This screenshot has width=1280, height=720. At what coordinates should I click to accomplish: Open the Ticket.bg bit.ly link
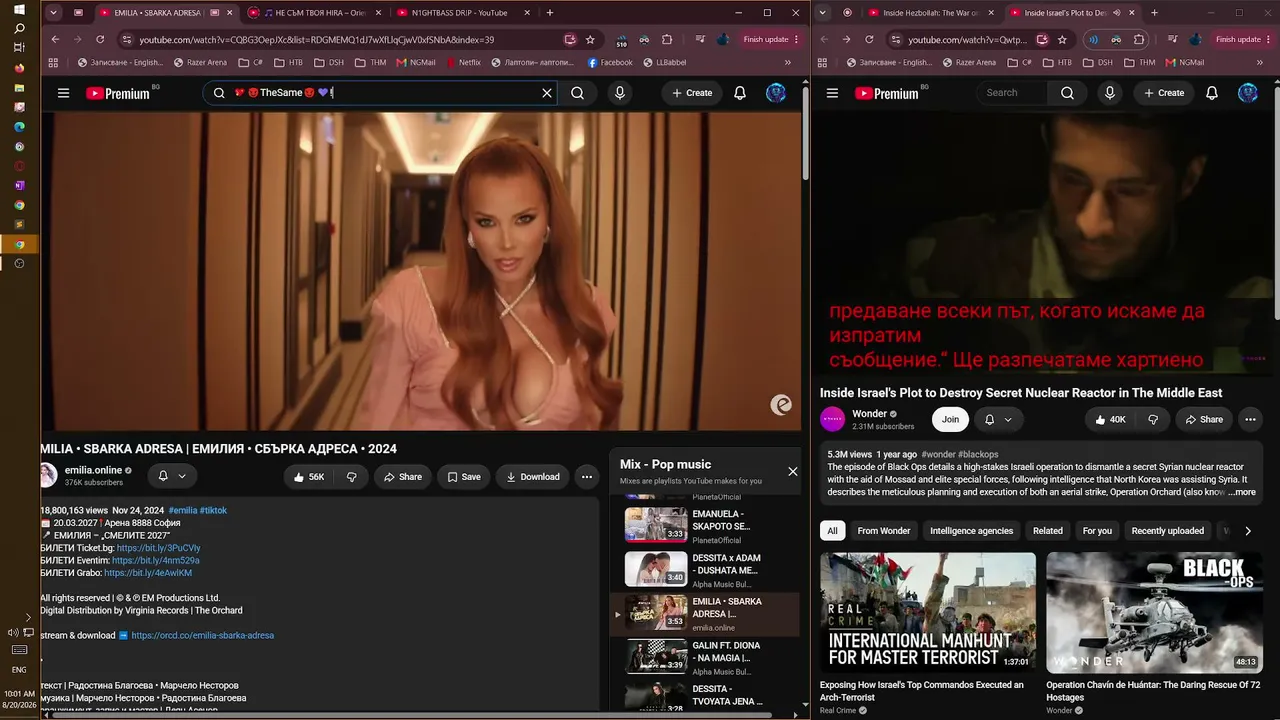click(x=158, y=548)
